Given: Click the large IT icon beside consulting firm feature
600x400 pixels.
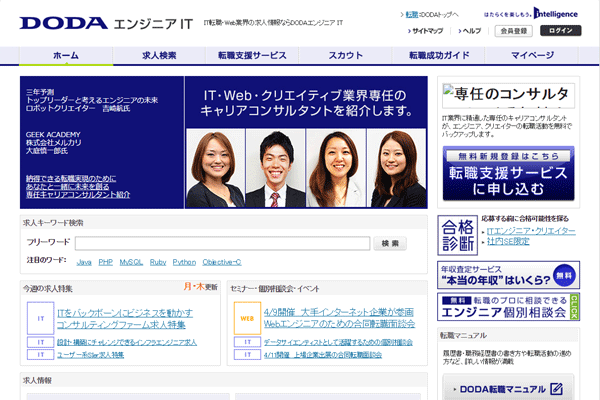Looking at the screenshot, I should (41, 318).
